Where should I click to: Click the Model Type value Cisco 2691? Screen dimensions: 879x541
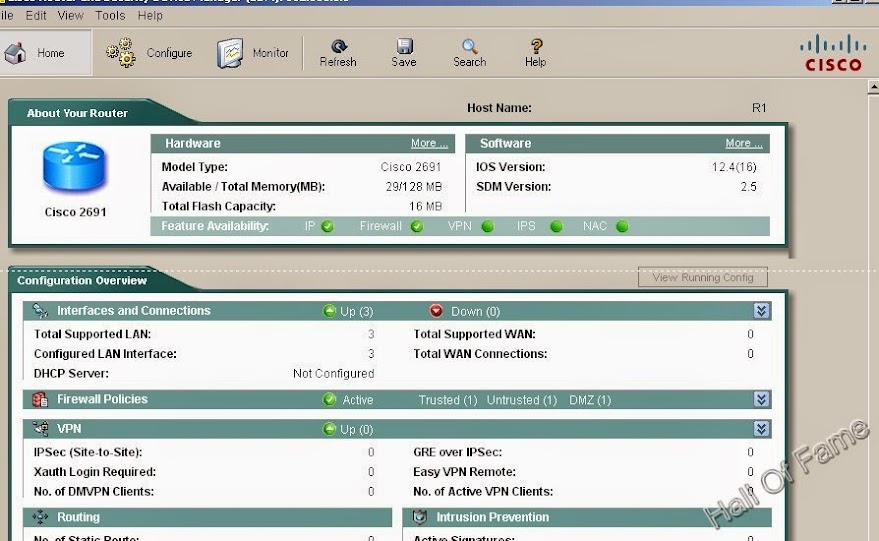pyautogui.click(x=410, y=167)
